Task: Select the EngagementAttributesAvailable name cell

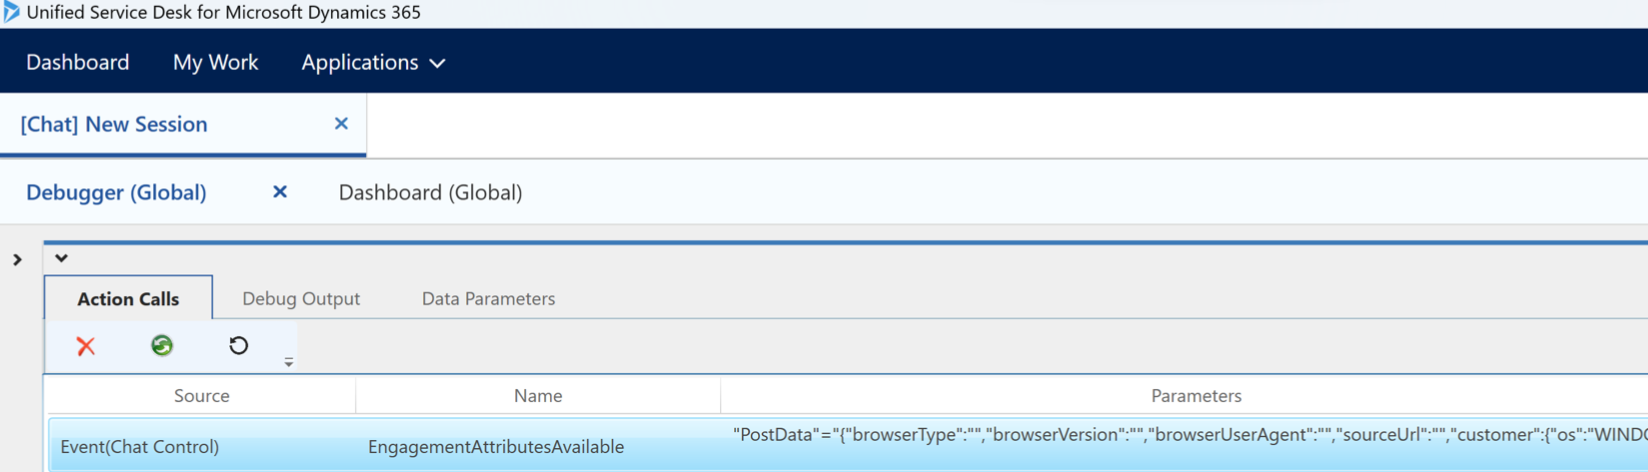Action: coord(496,447)
